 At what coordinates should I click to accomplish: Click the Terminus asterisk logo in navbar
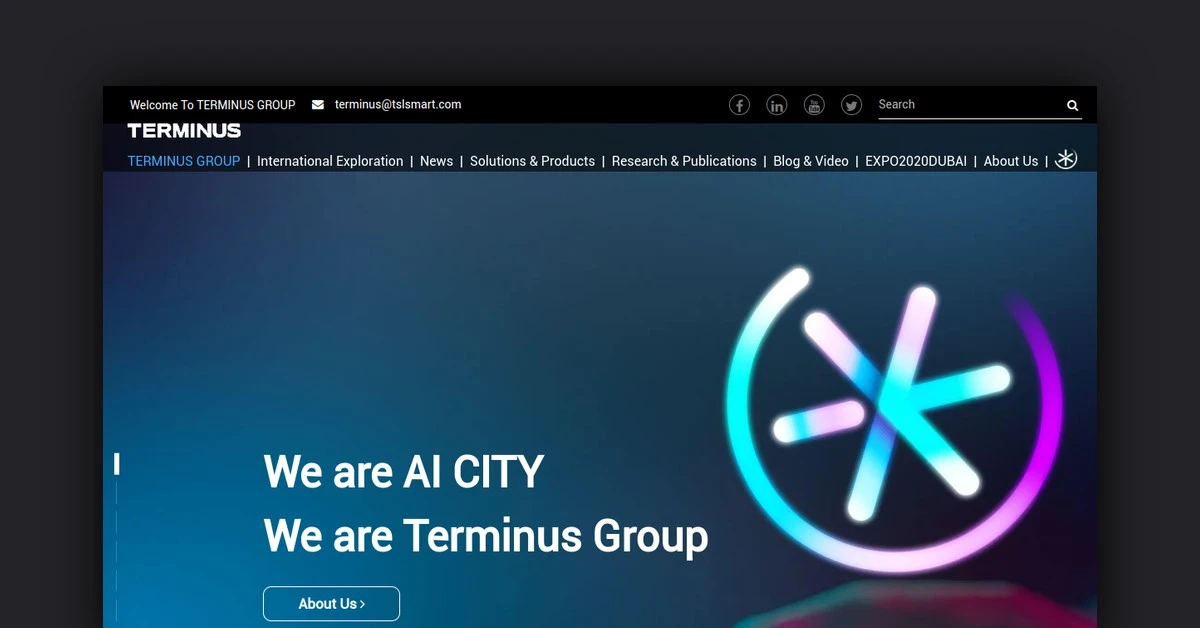tap(1066, 158)
